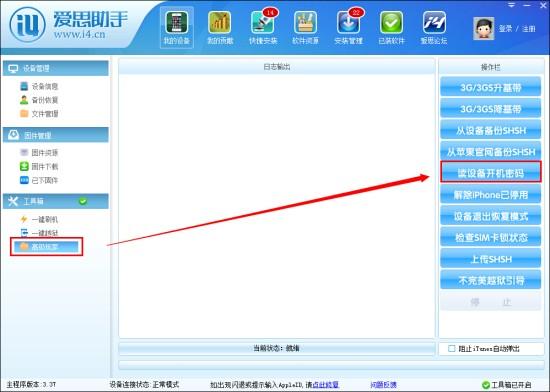The image size is (550, 392).
Task: Open the 我的设备 toolbar section
Action: coord(176,28)
